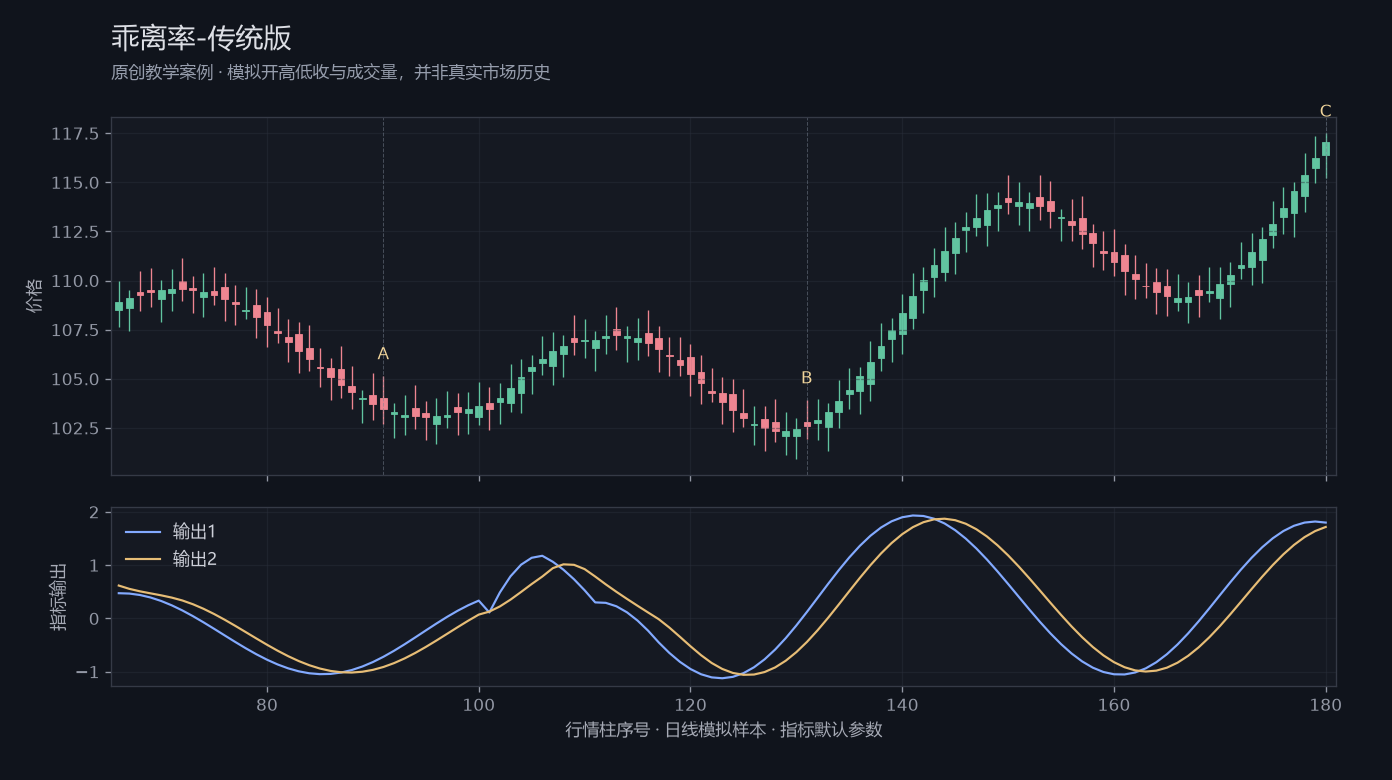
Task: Select marker label A on the price chart
Action: [x=383, y=354]
